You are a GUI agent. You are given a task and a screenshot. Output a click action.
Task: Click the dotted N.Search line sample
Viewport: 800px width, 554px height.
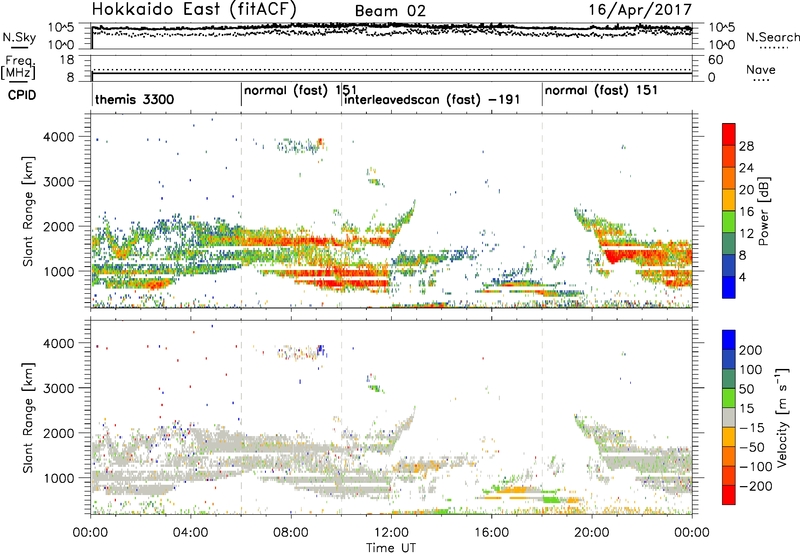[773, 48]
